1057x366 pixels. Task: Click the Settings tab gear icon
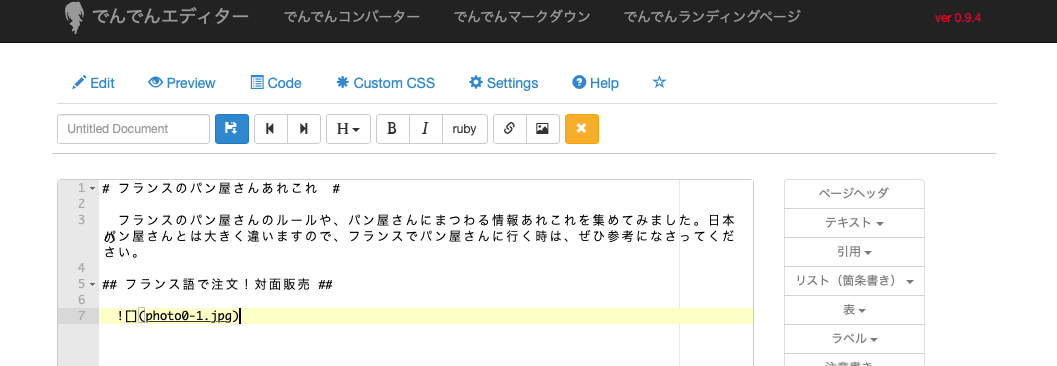[x=476, y=82]
